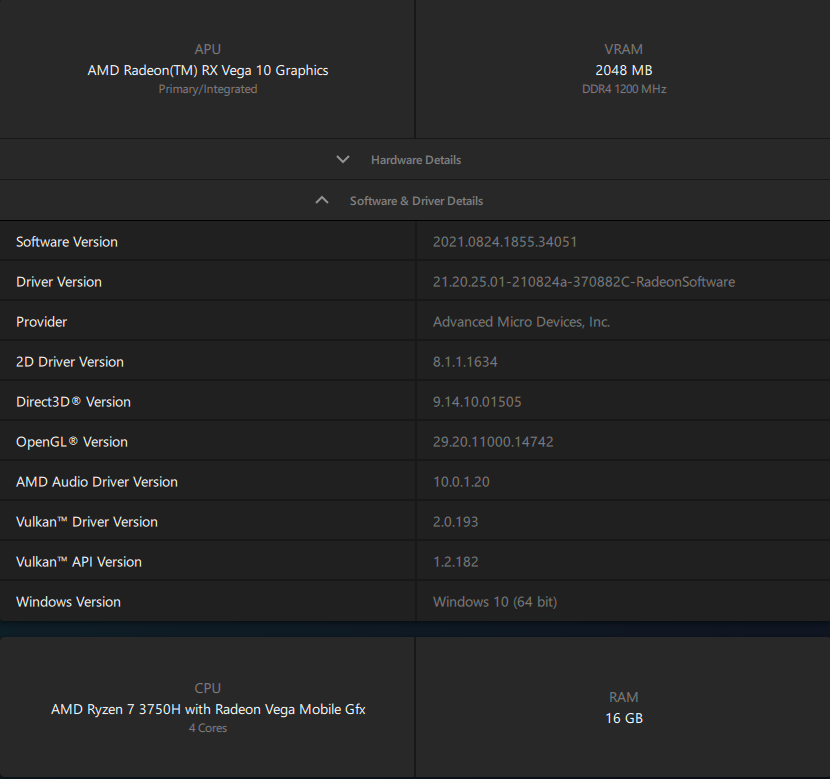Select the 2D Driver Version label
The image size is (830, 779).
tap(70, 362)
